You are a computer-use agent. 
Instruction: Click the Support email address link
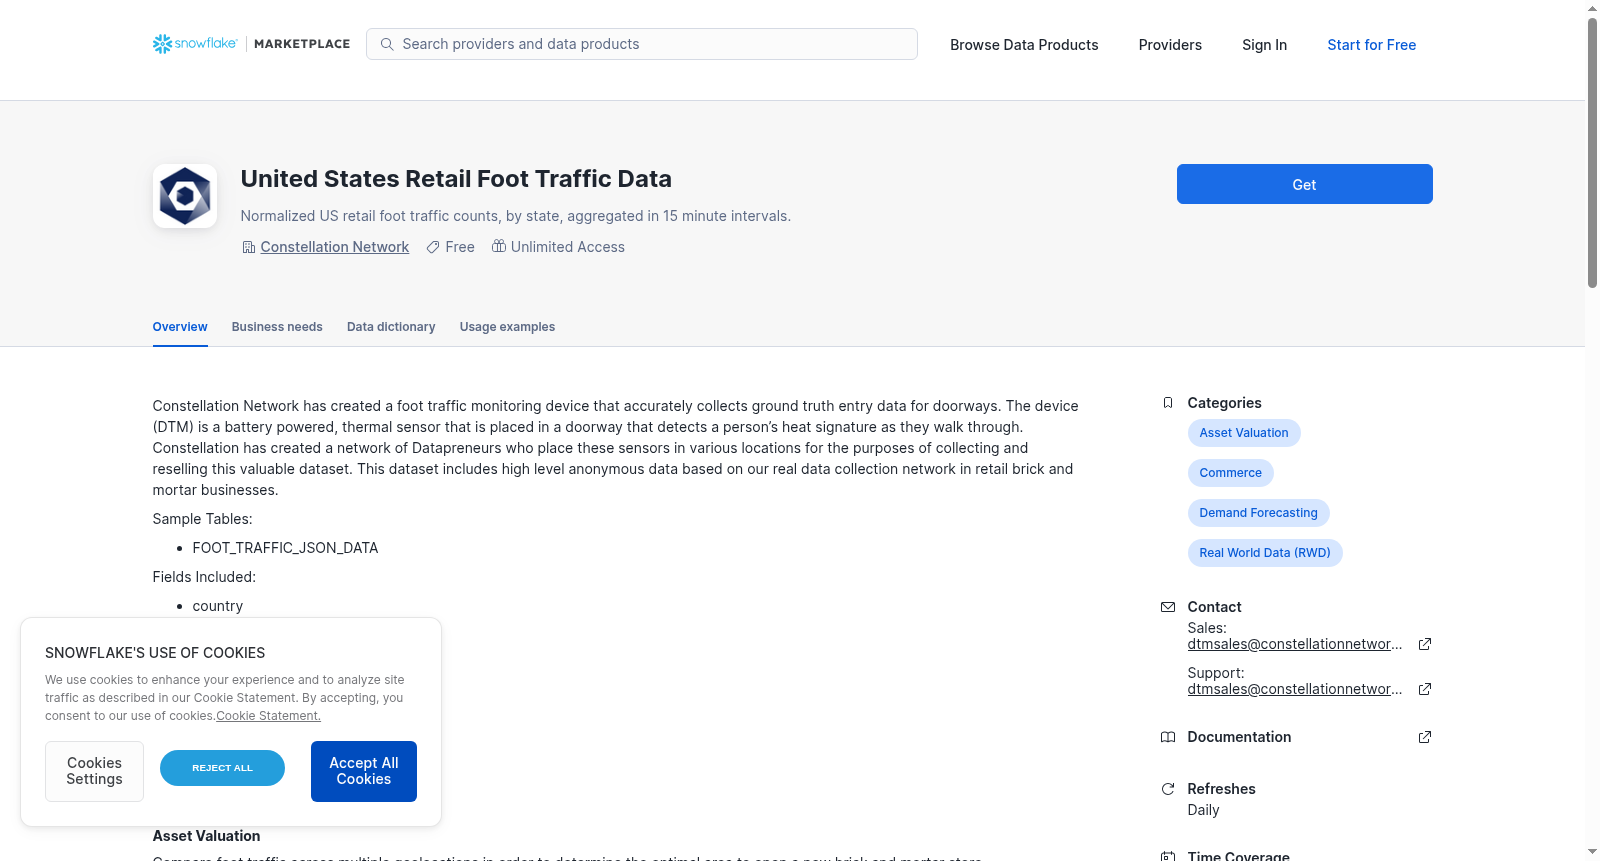1295,689
